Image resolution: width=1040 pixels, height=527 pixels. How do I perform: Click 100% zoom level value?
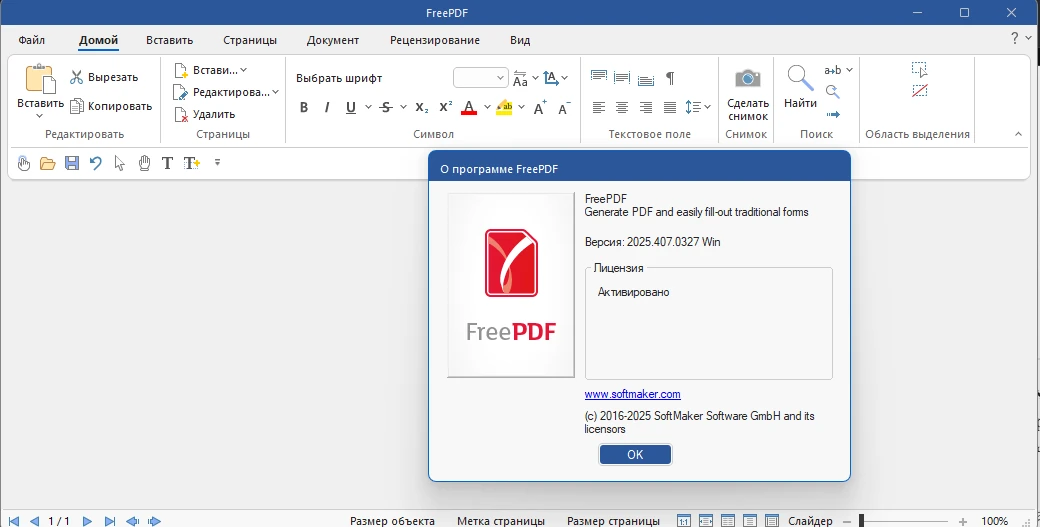coord(995,521)
